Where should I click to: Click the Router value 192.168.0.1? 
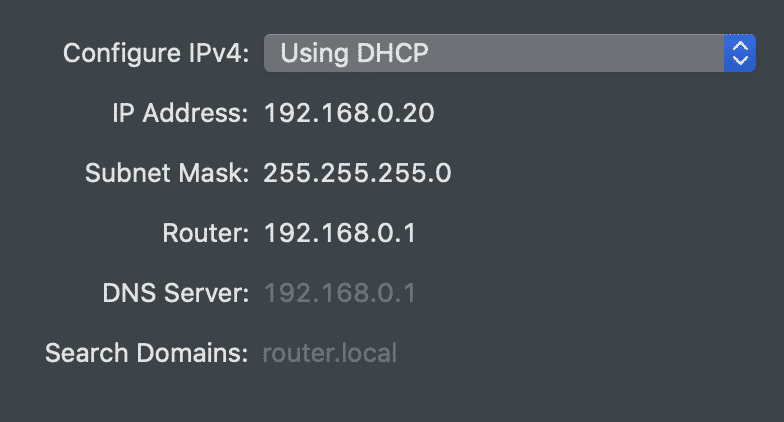click(x=340, y=233)
